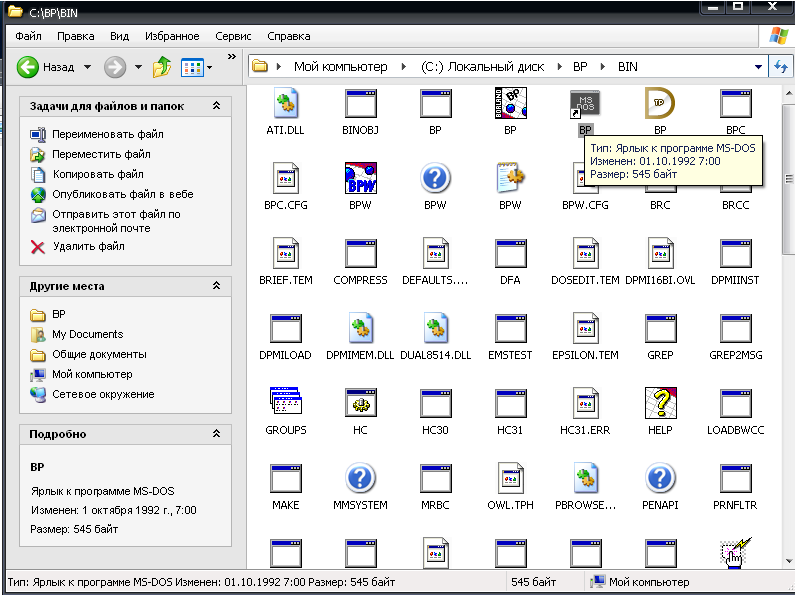Click Отправить этот файл по электронной почте
The height and width of the screenshot is (595, 795).
[x=116, y=221]
